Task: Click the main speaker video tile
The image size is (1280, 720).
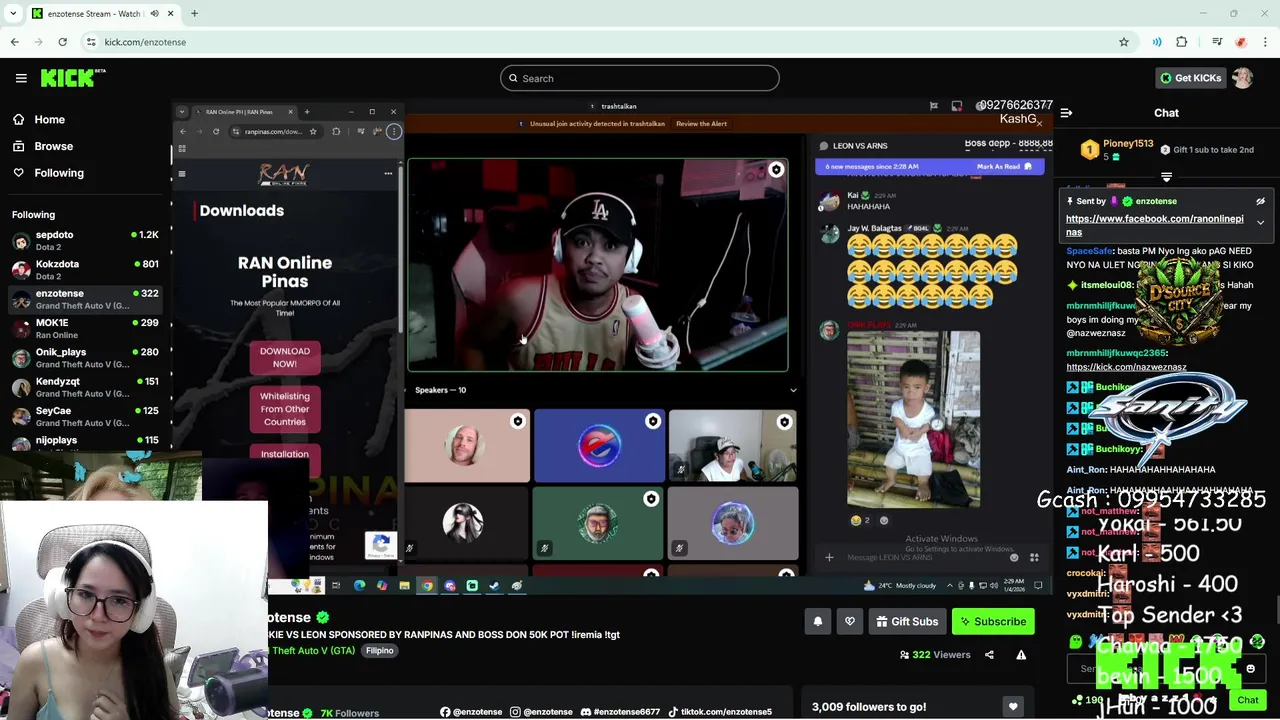Action: (598, 265)
